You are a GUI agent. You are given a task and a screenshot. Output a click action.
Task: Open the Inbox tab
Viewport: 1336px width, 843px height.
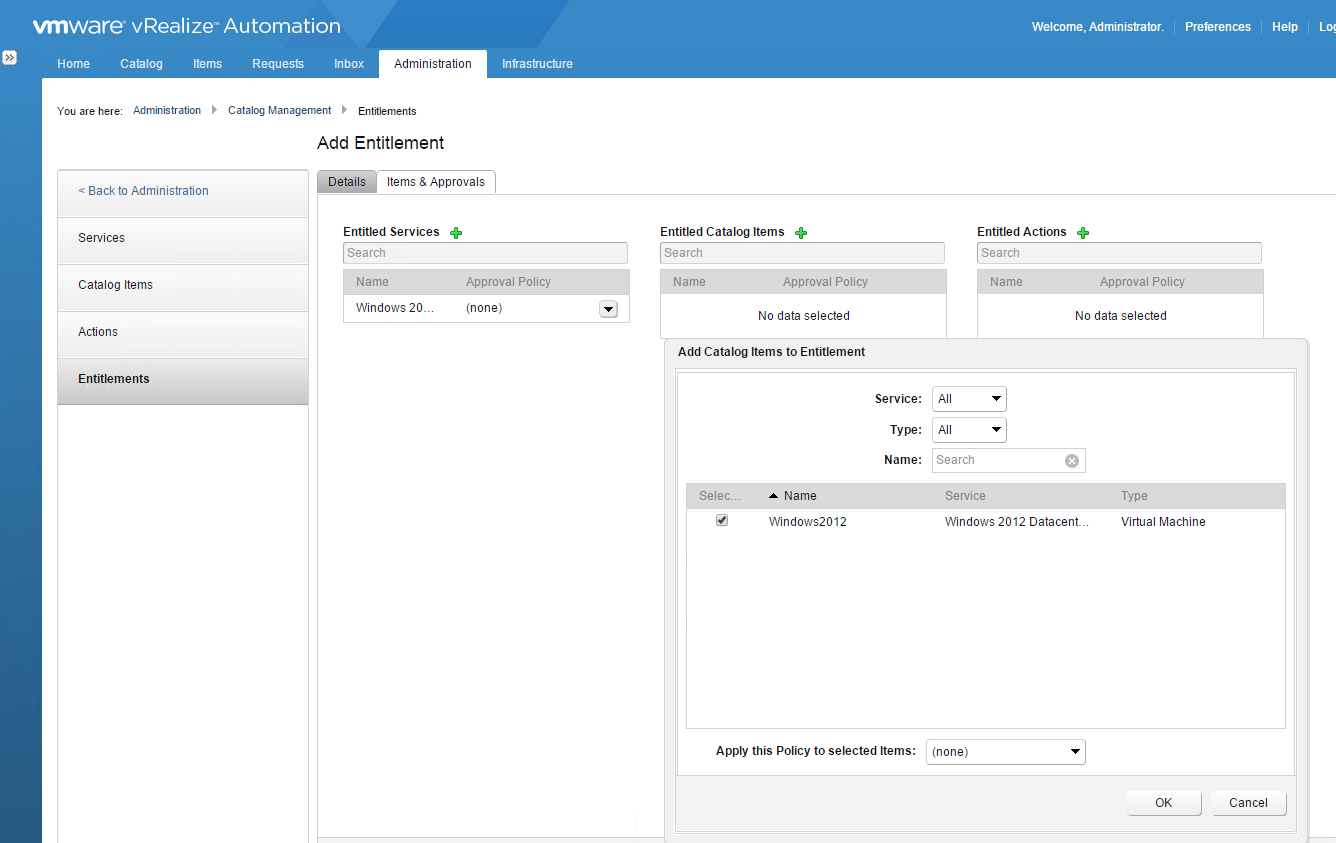(349, 64)
